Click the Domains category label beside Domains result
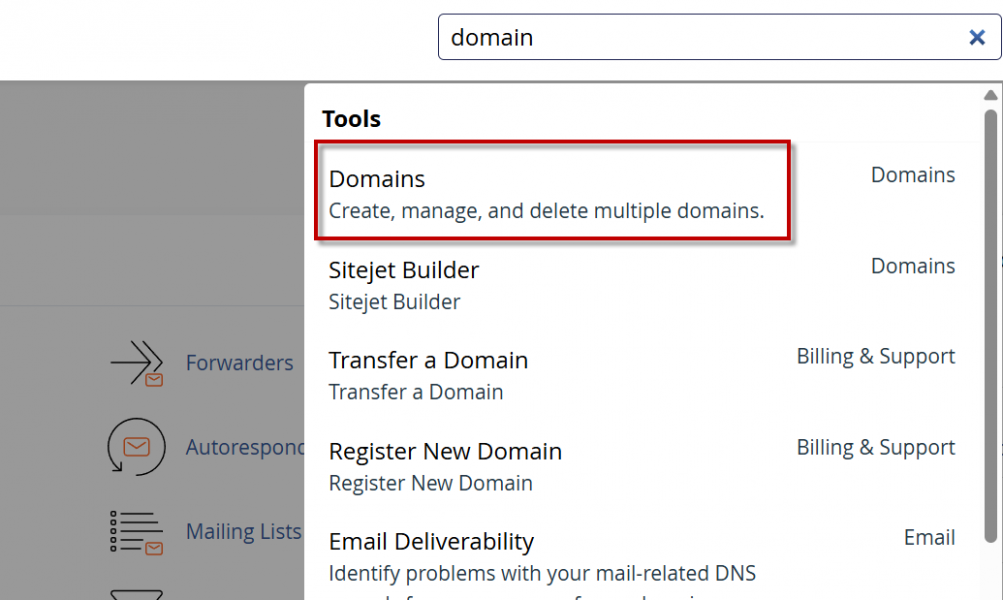This screenshot has height=600, width=1003. pos(912,175)
